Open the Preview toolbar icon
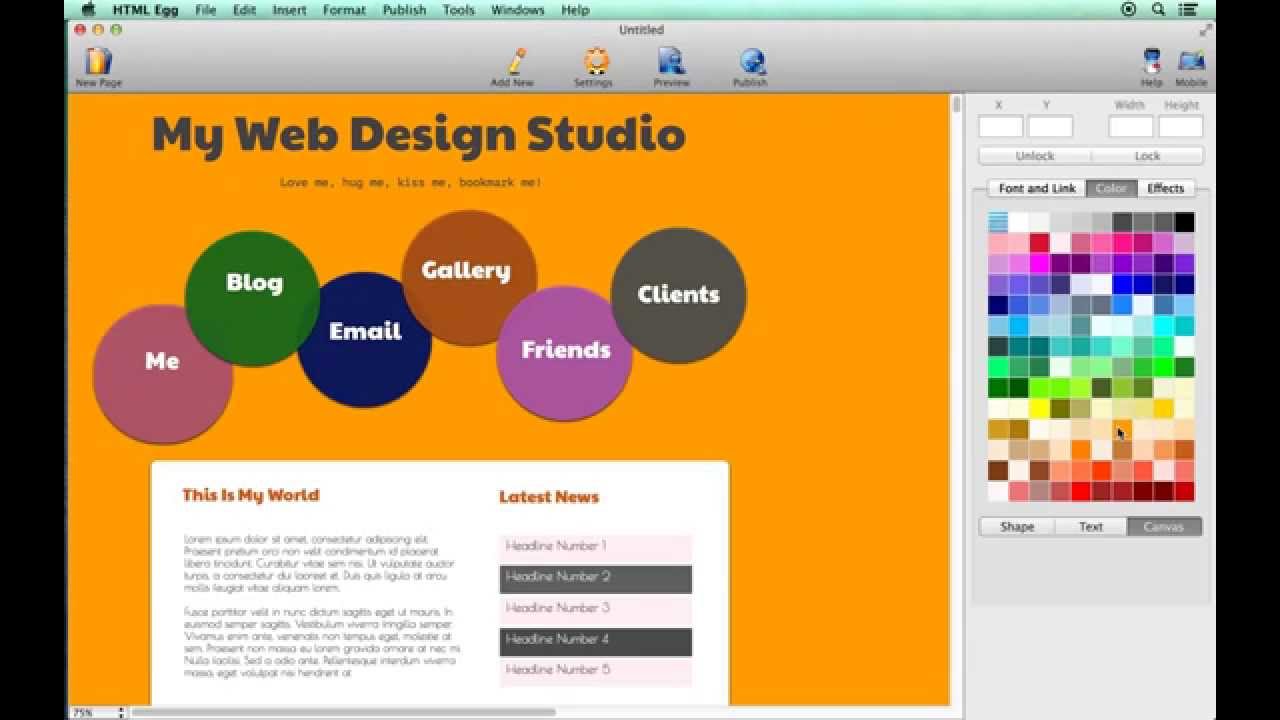The width and height of the screenshot is (1280, 720). 671,62
